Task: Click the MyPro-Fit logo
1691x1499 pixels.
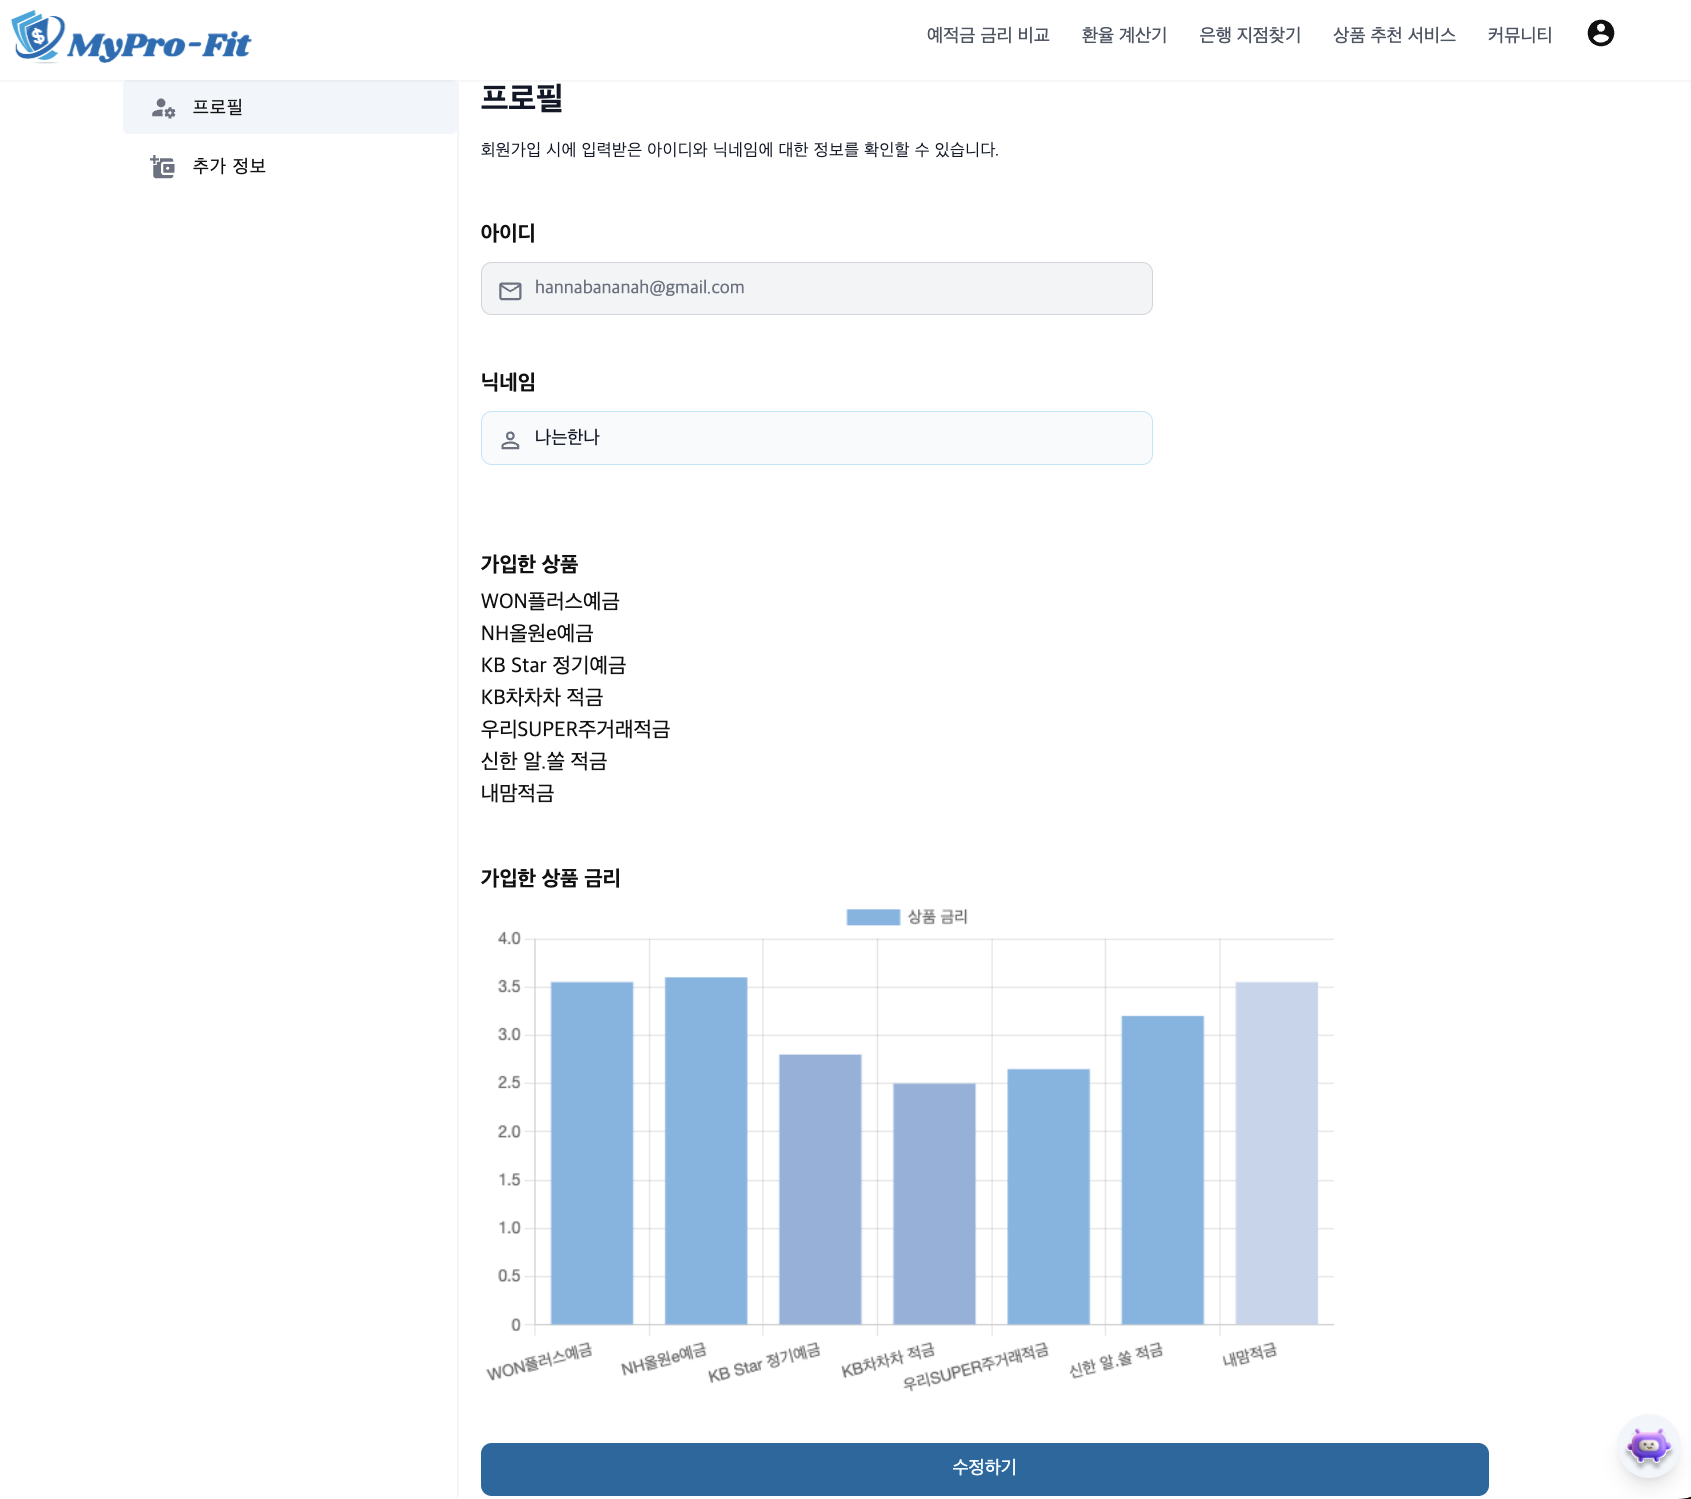Action: point(131,37)
